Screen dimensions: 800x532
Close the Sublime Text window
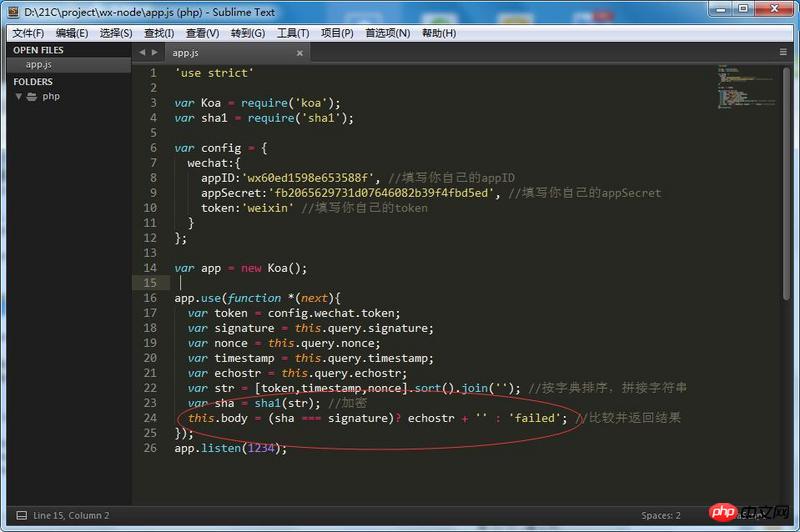point(774,9)
